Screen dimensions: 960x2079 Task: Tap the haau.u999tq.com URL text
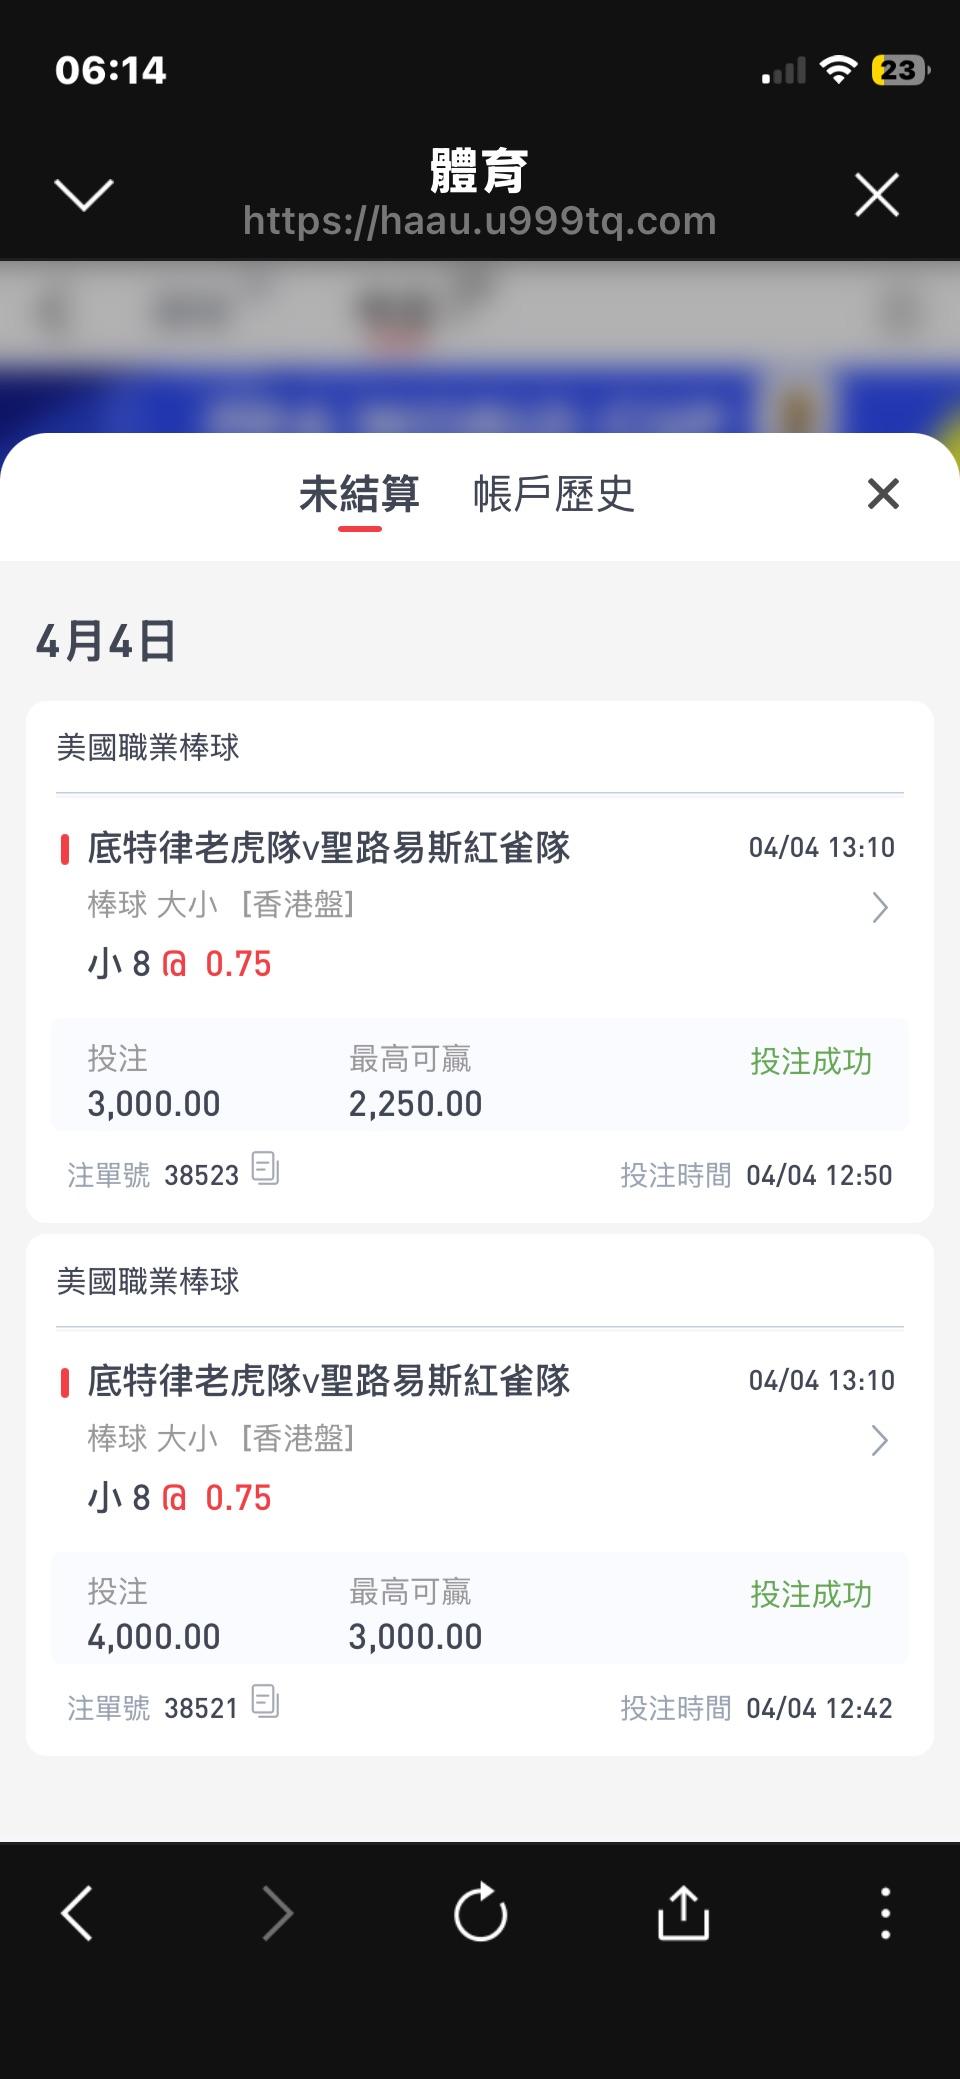point(480,221)
